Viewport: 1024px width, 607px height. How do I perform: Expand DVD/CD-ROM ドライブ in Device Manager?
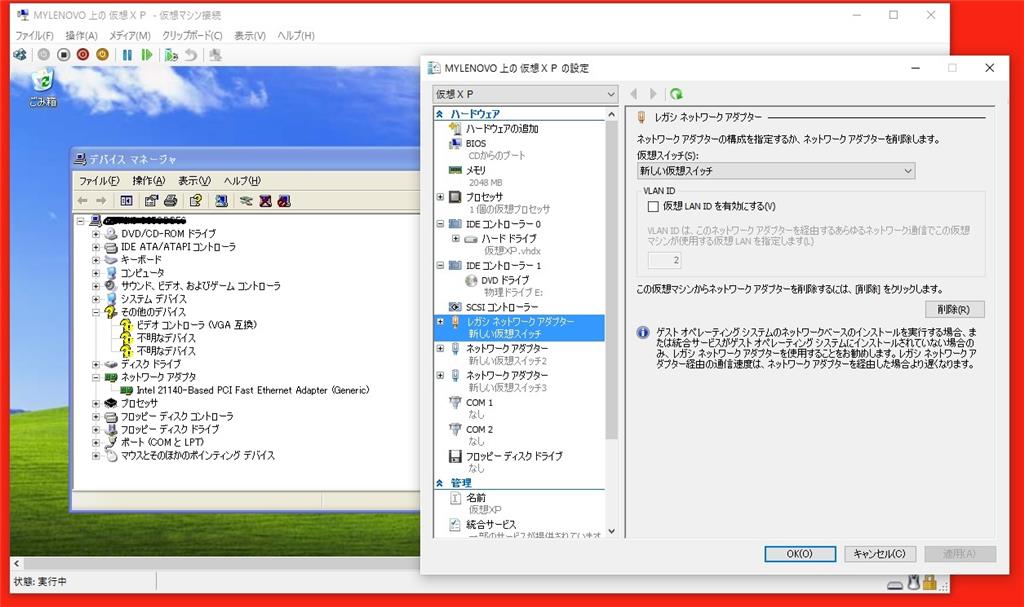click(96, 233)
